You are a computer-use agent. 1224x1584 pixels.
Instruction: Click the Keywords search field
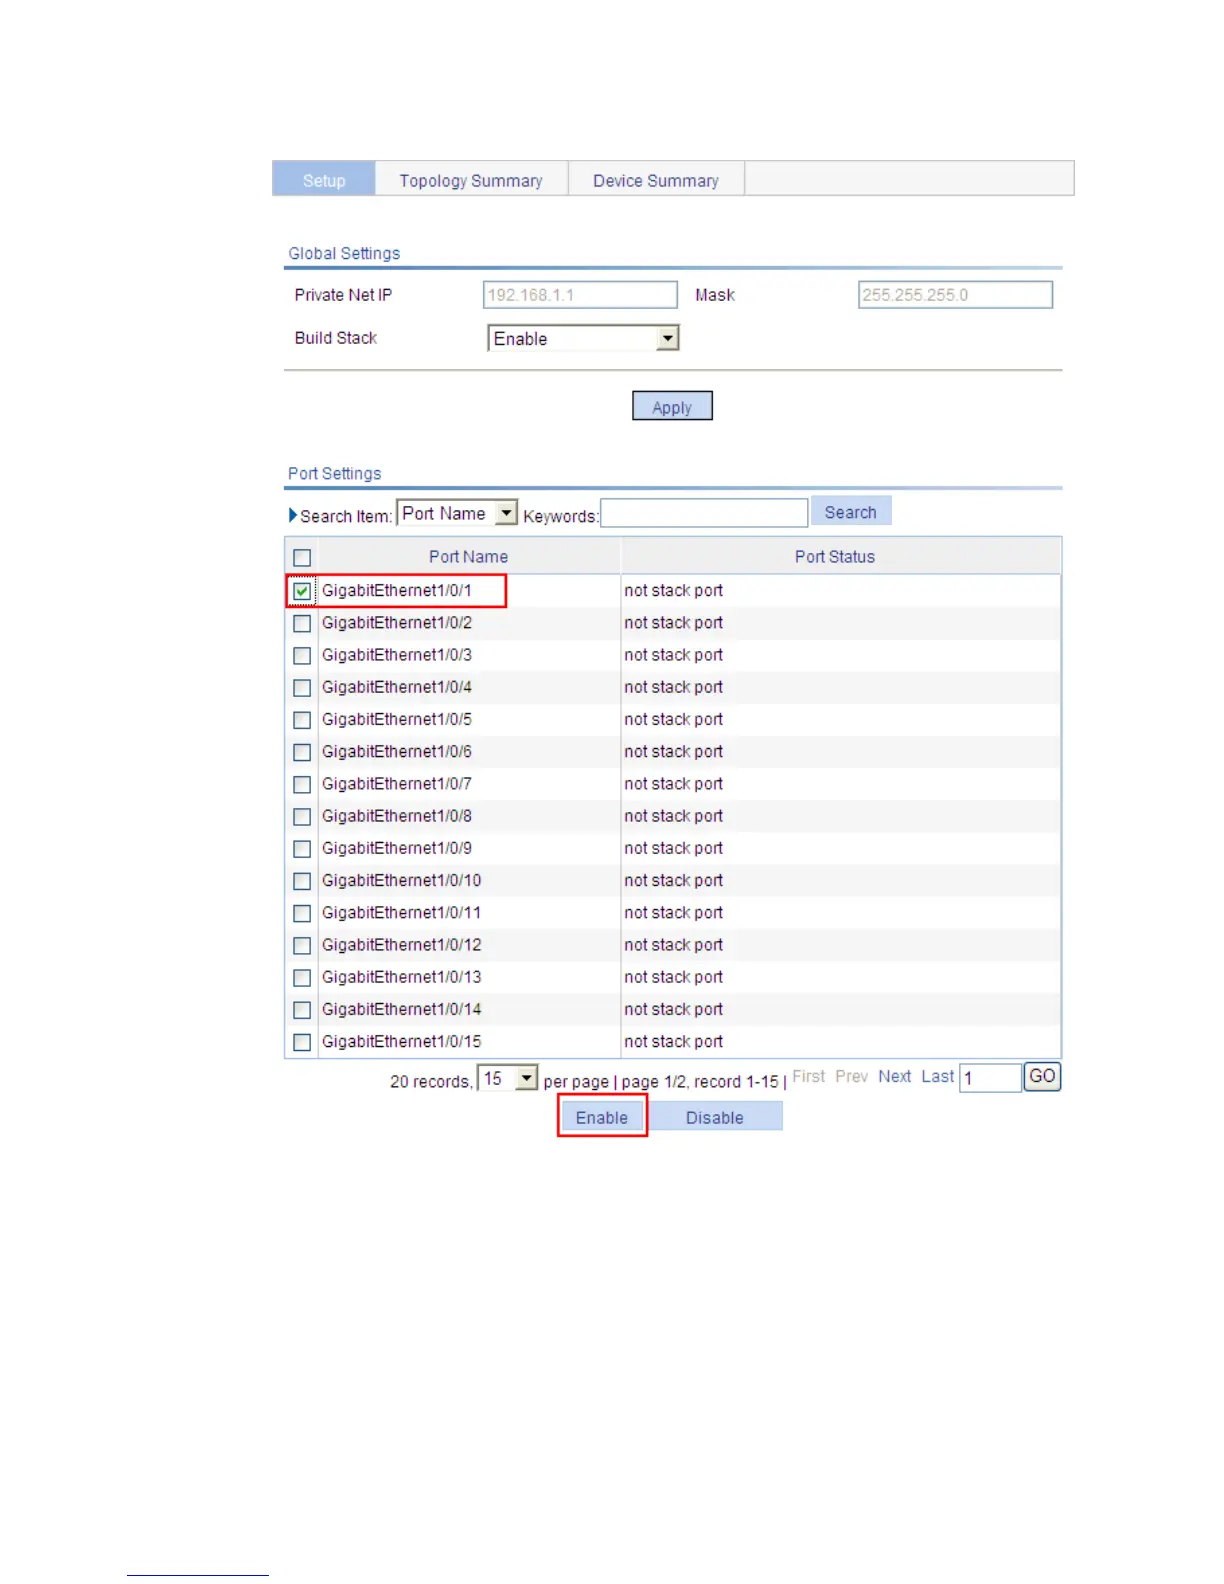[704, 513]
